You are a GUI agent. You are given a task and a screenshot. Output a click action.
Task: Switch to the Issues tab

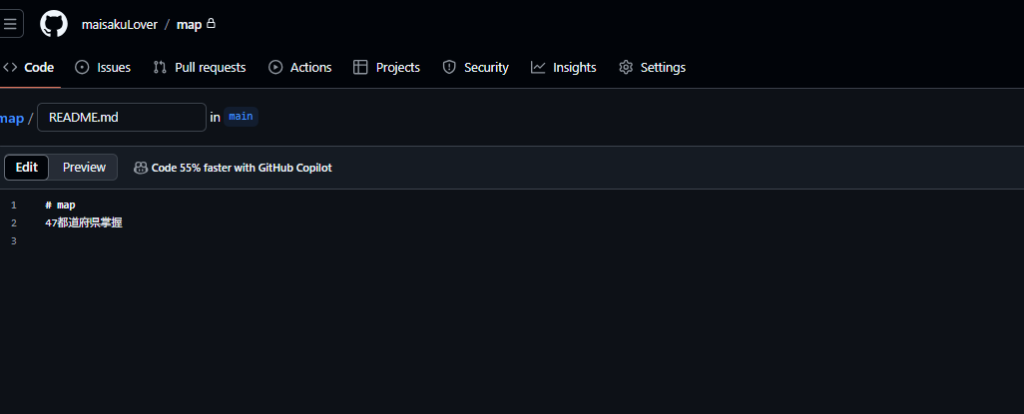click(x=103, y=67)
